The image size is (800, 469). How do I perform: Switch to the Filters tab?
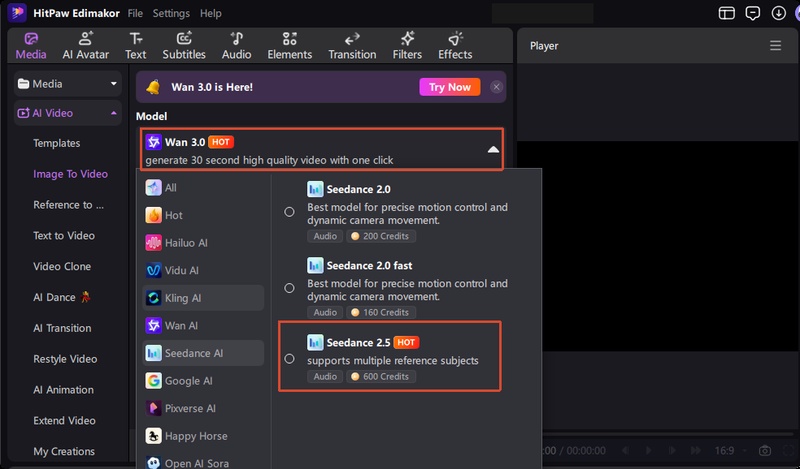tap(407, 45)
